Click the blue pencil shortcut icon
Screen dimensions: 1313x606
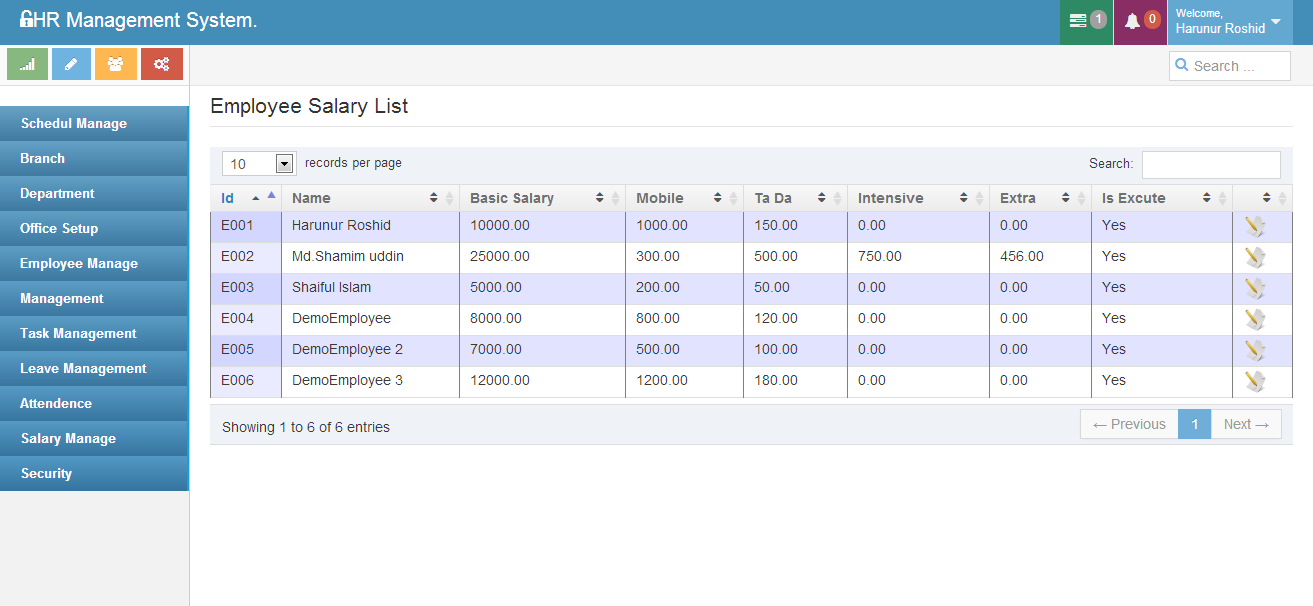[x=71, y=64]
